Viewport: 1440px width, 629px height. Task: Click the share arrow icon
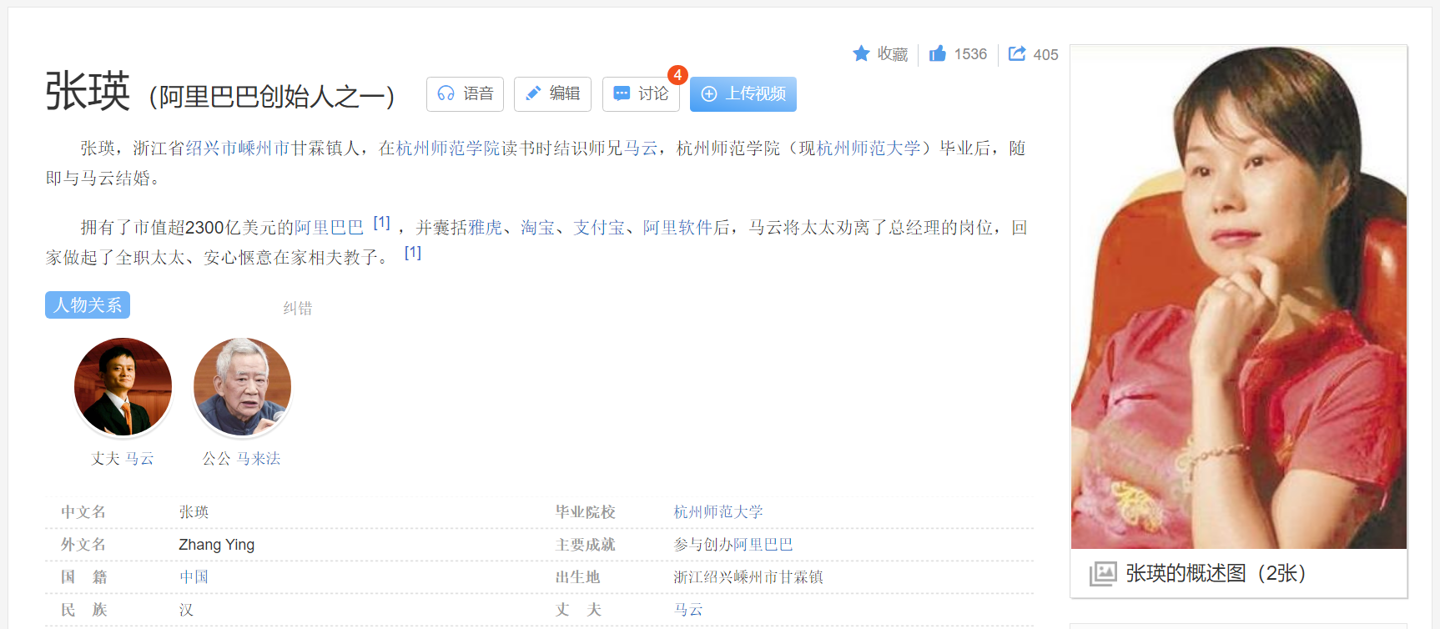tap(1017, 54)
